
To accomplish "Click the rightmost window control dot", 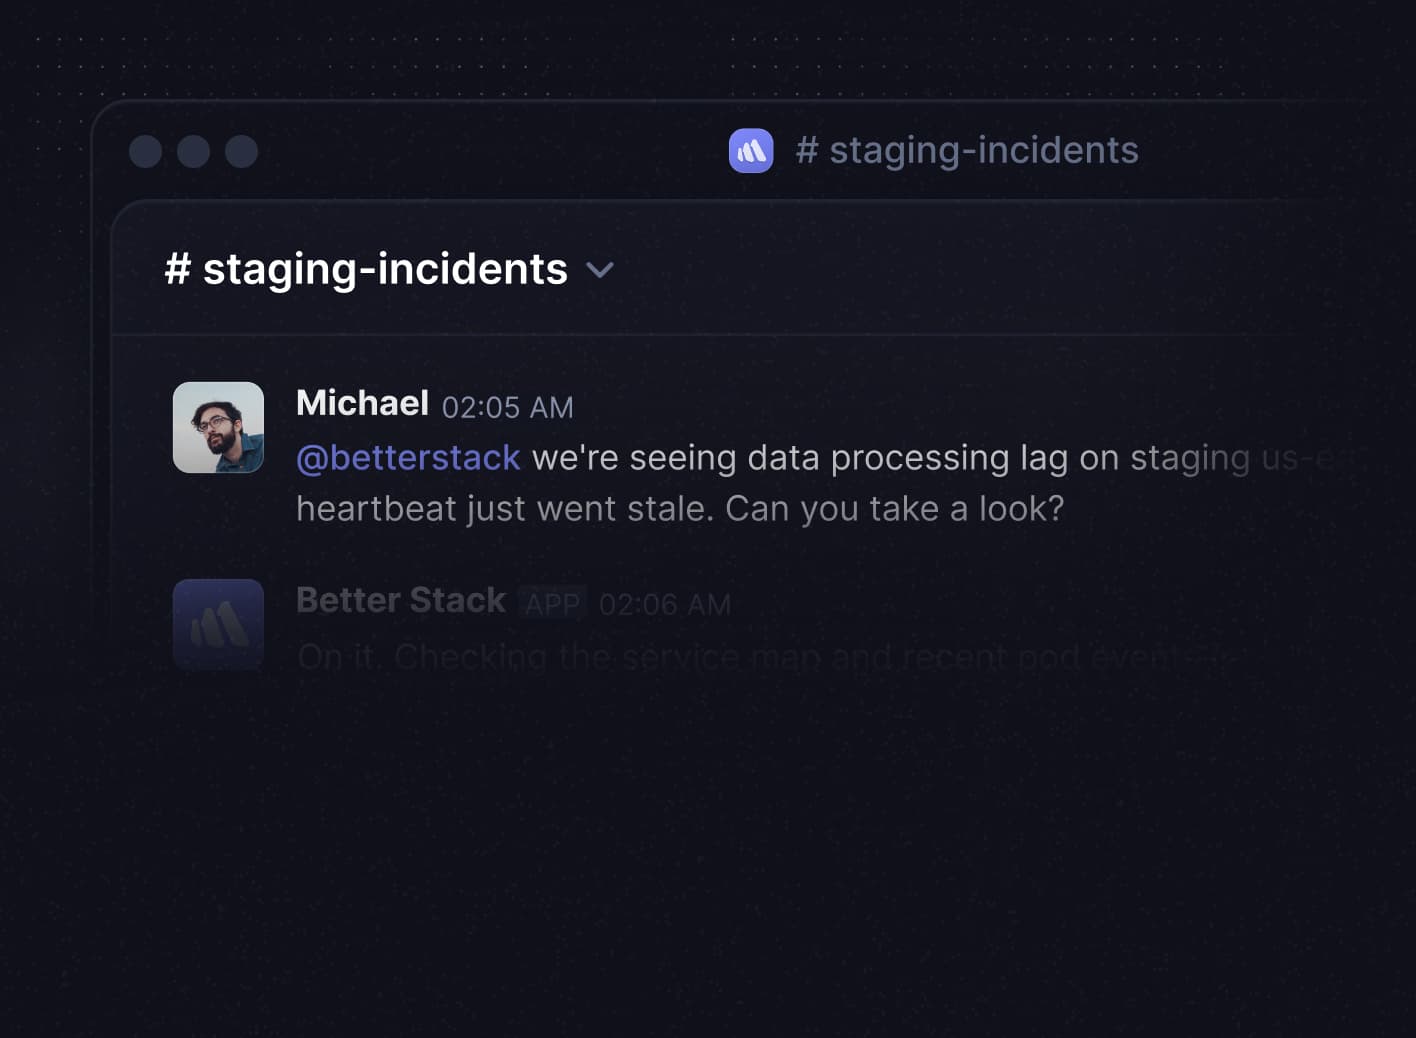I will [242, 151].
